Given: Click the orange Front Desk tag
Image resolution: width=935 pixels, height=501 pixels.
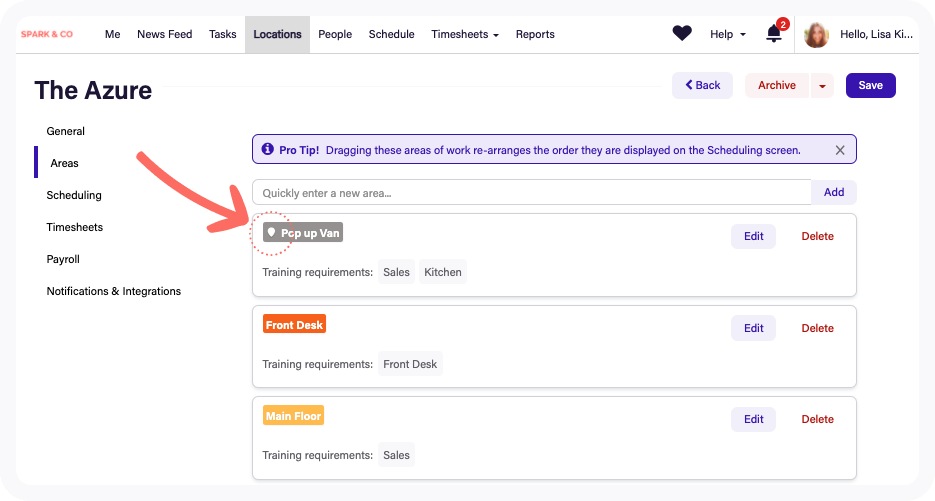Looking at the screenshot, I should (294, 324).
